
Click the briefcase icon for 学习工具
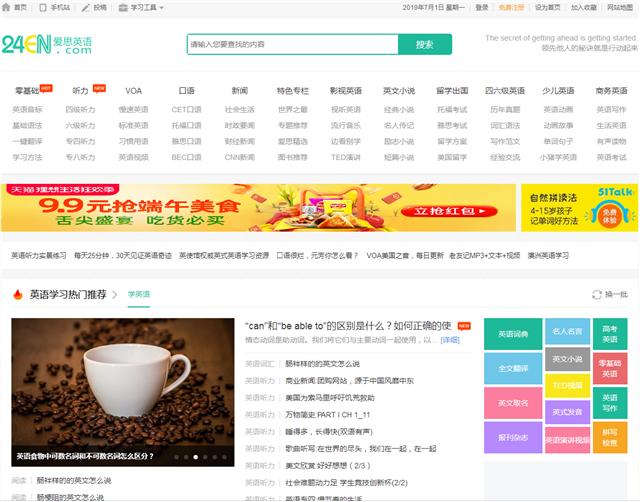[x=123, y=8]
